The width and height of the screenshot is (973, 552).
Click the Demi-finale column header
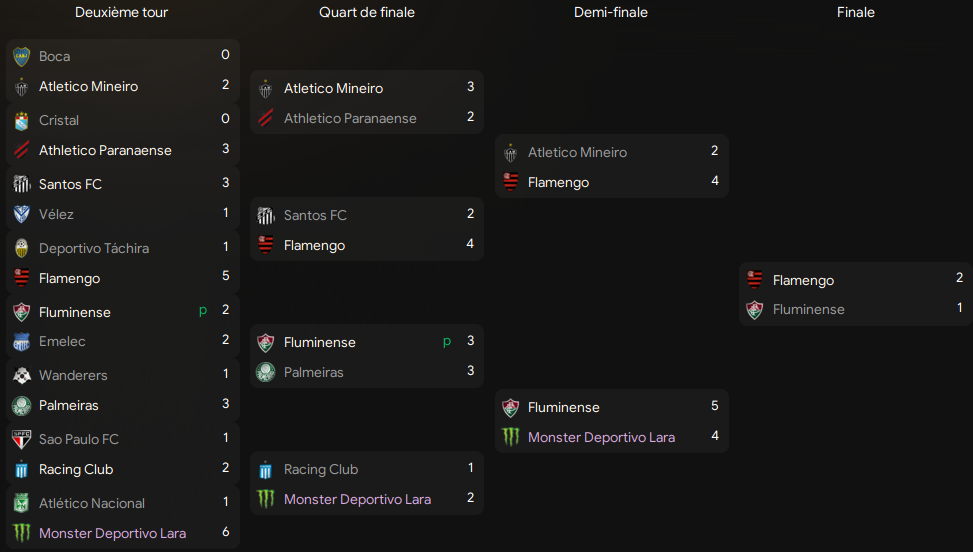[610, 13]
